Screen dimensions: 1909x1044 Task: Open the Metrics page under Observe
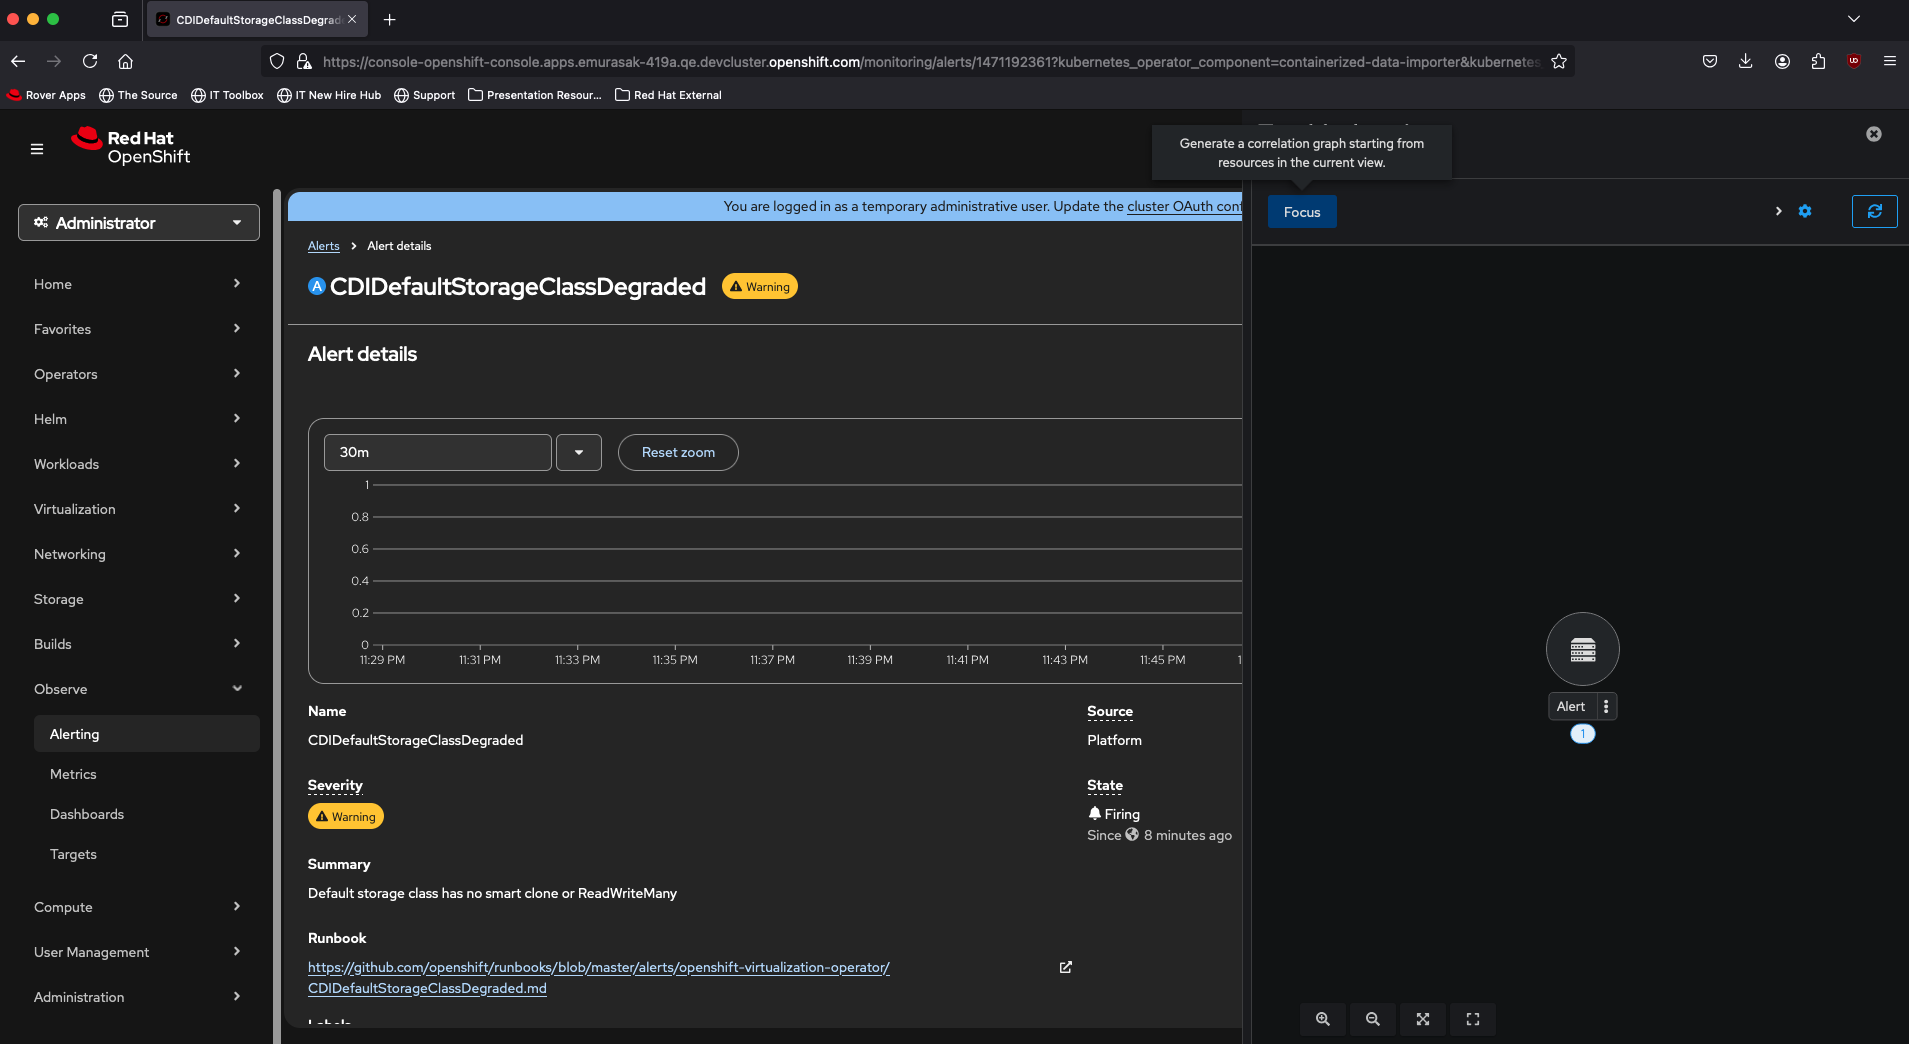coord(73,774)
